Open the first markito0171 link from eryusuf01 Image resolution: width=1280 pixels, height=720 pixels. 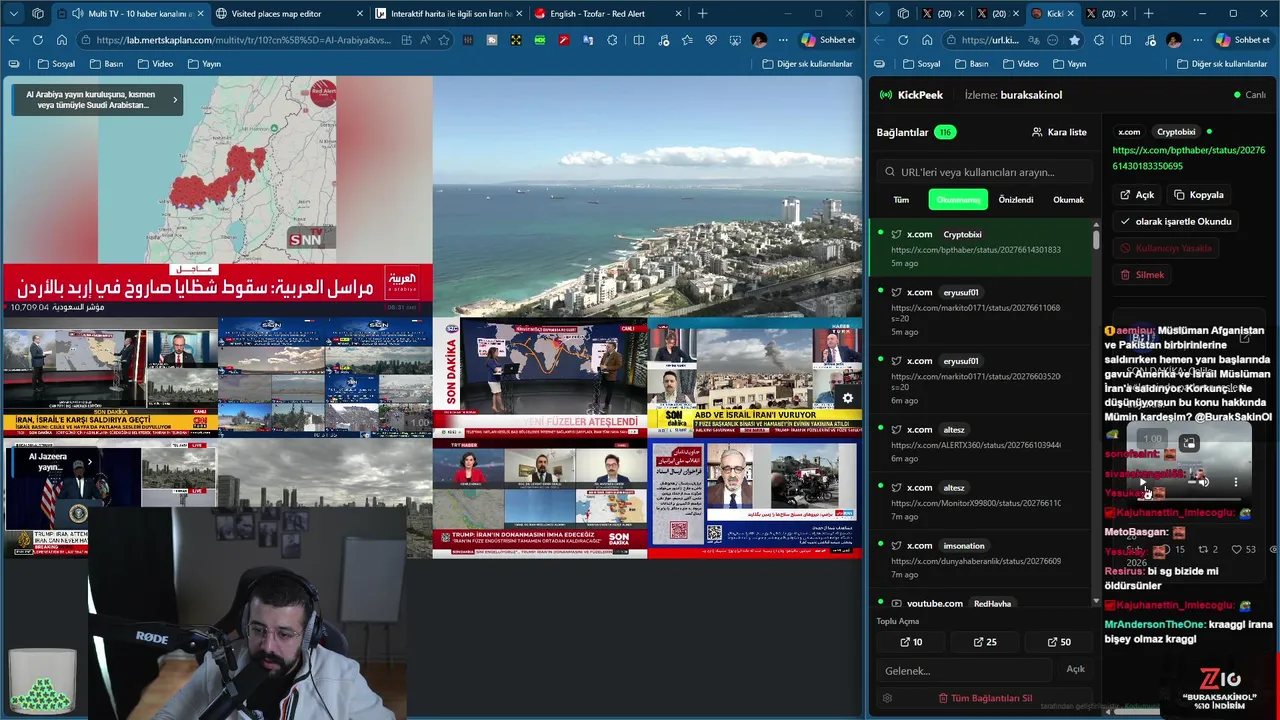coord(980,311)
